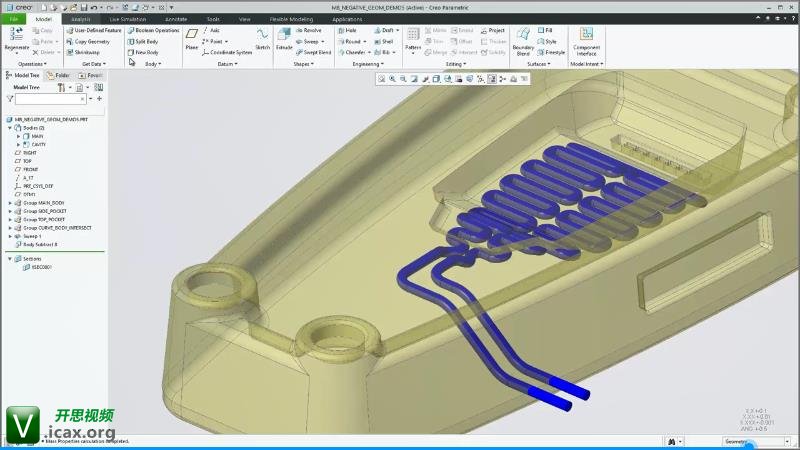The width and height of the screenshot is (800, 450).
Task: Select the Revolve tool
Action: (x=311, y=31)
